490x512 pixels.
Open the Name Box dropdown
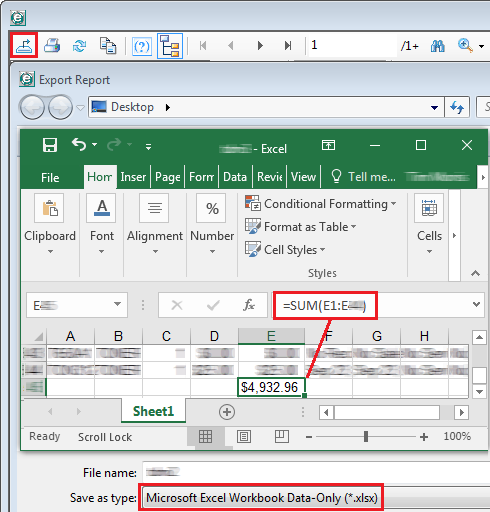(117, 304)
